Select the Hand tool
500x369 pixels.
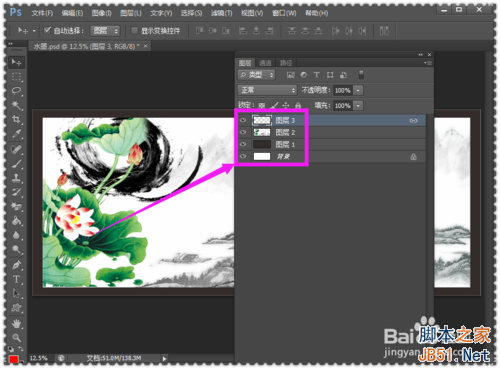(x=16, y=323)
